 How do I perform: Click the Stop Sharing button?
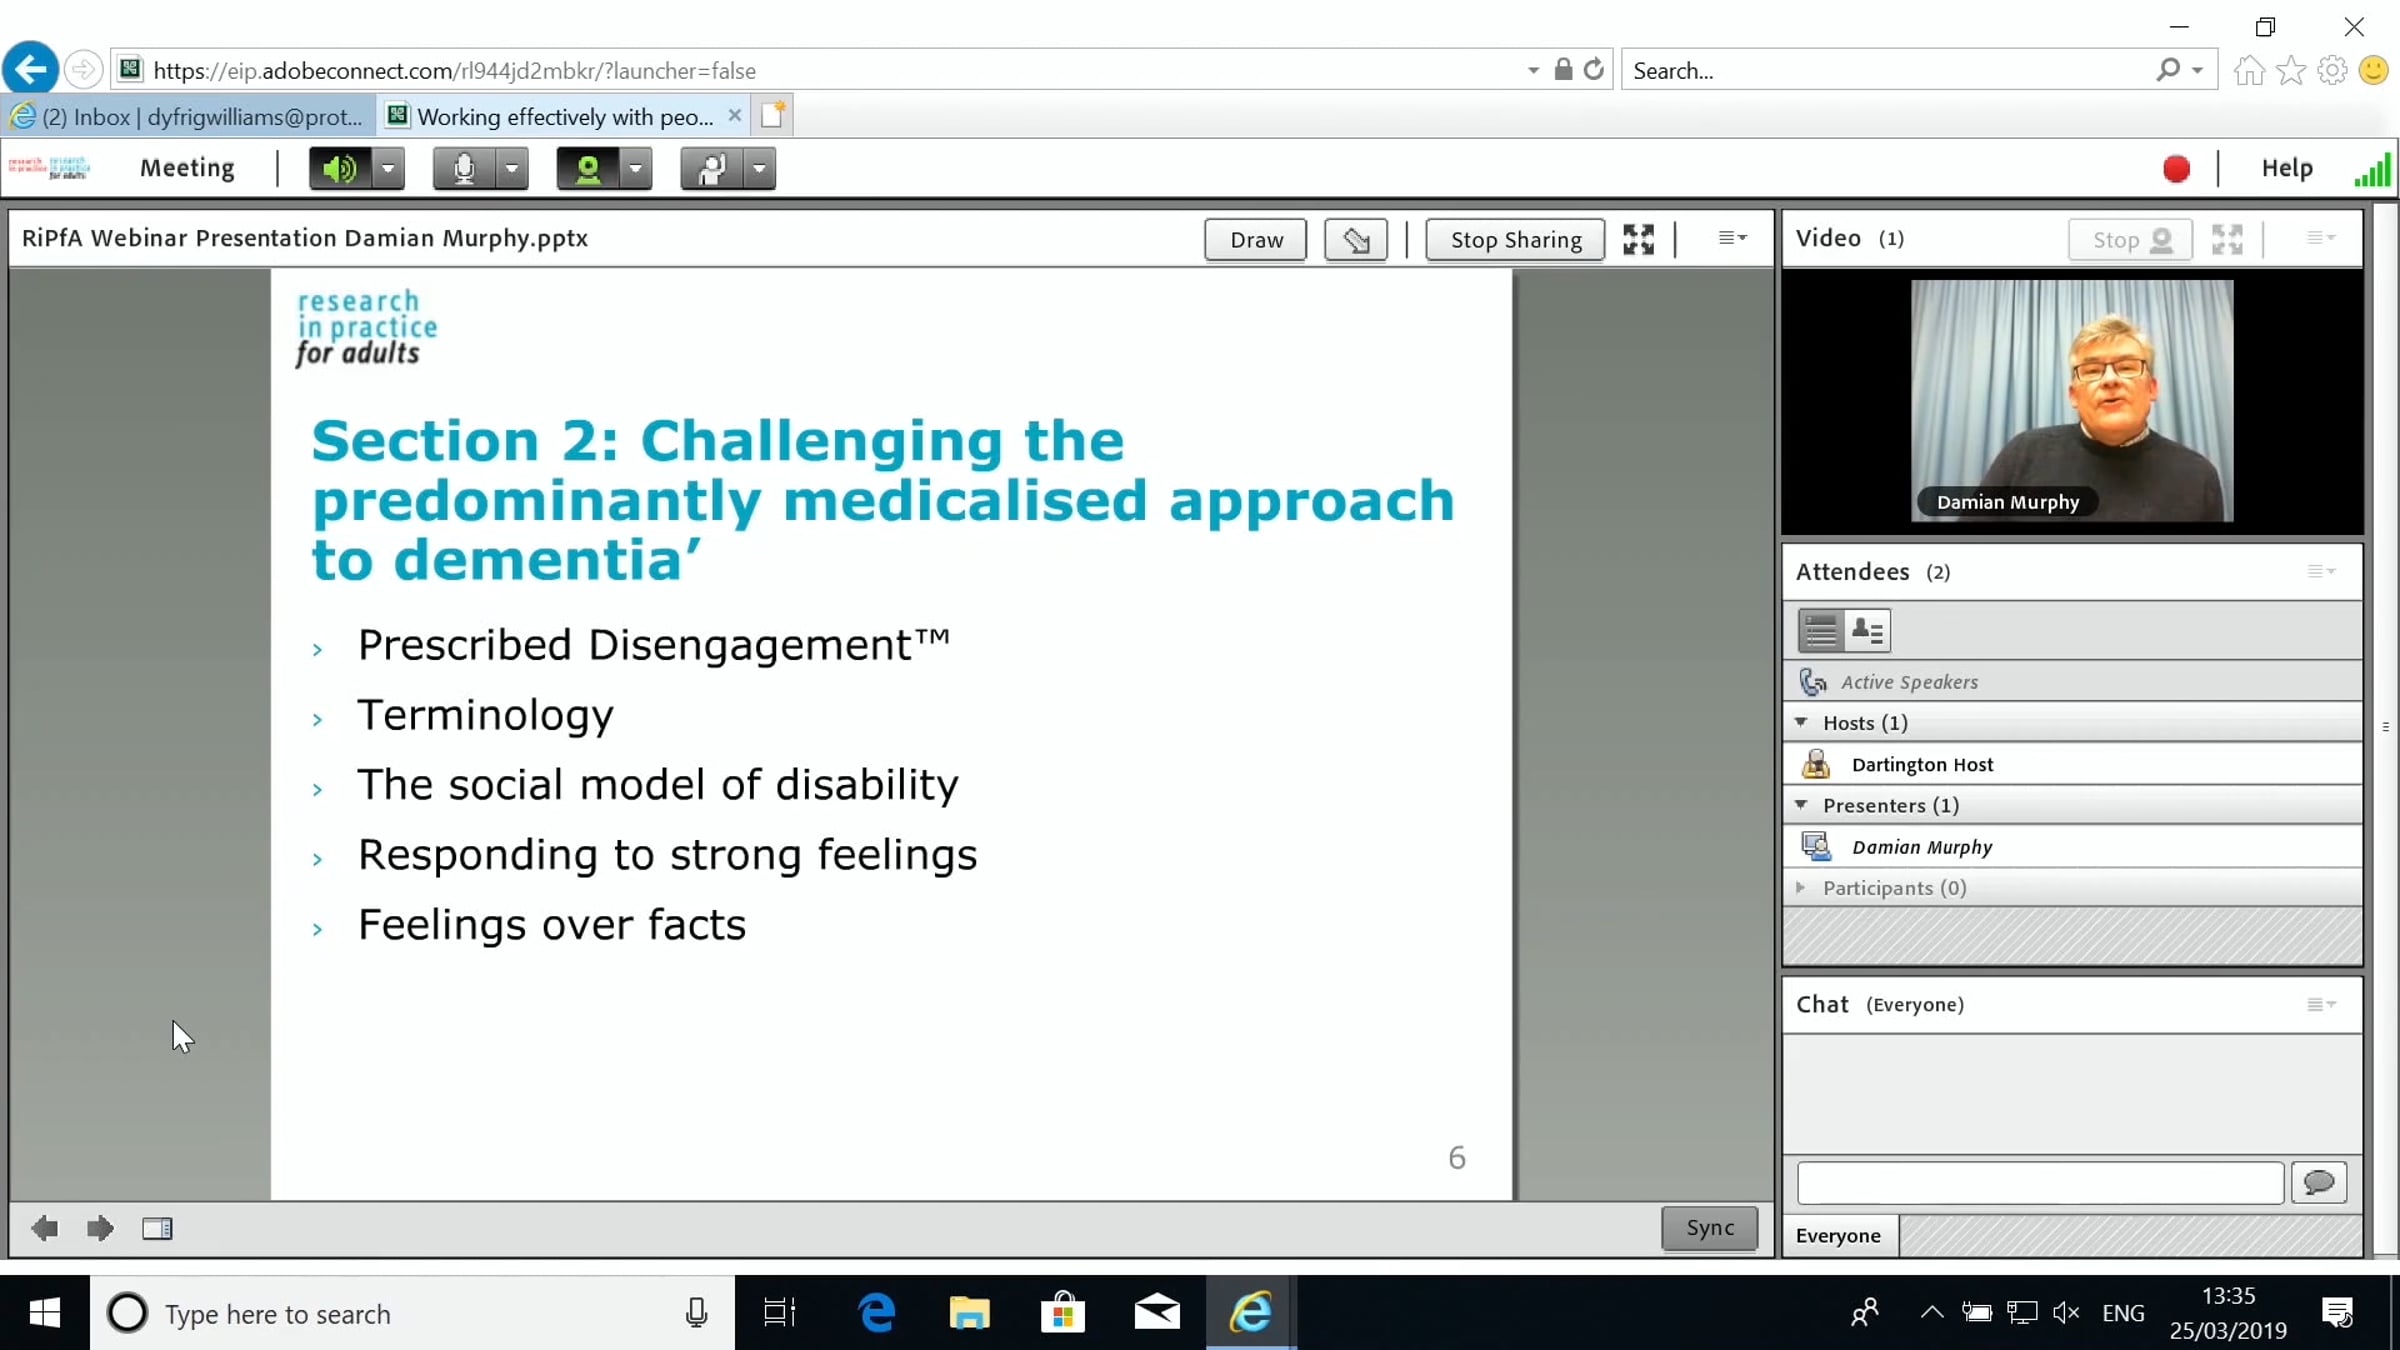1515,240
